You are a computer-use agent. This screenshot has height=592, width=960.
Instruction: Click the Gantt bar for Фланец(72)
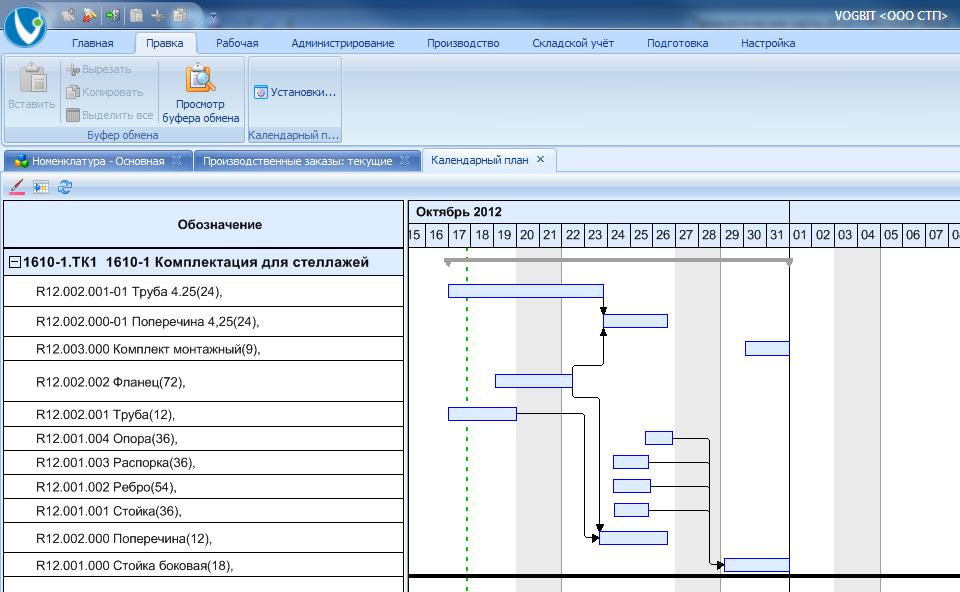[534, 381]
